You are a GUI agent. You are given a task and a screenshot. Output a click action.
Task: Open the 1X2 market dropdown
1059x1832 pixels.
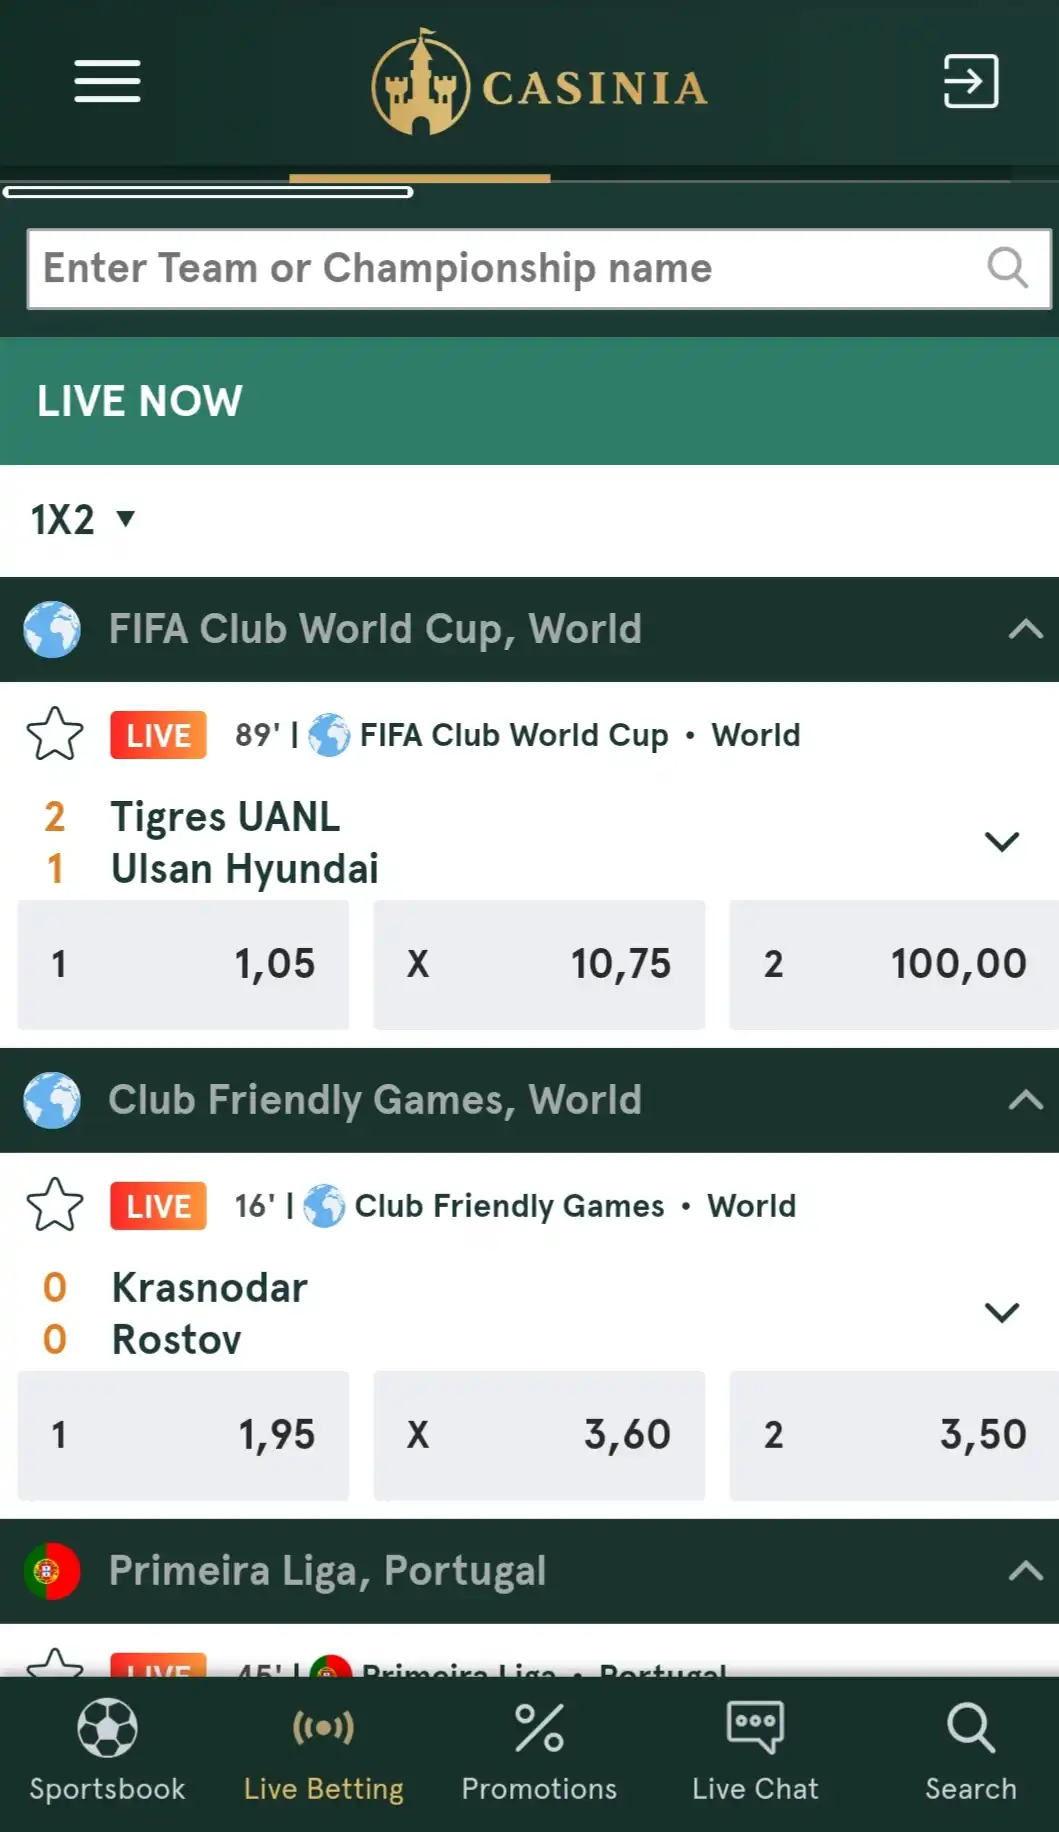(83, 519)
